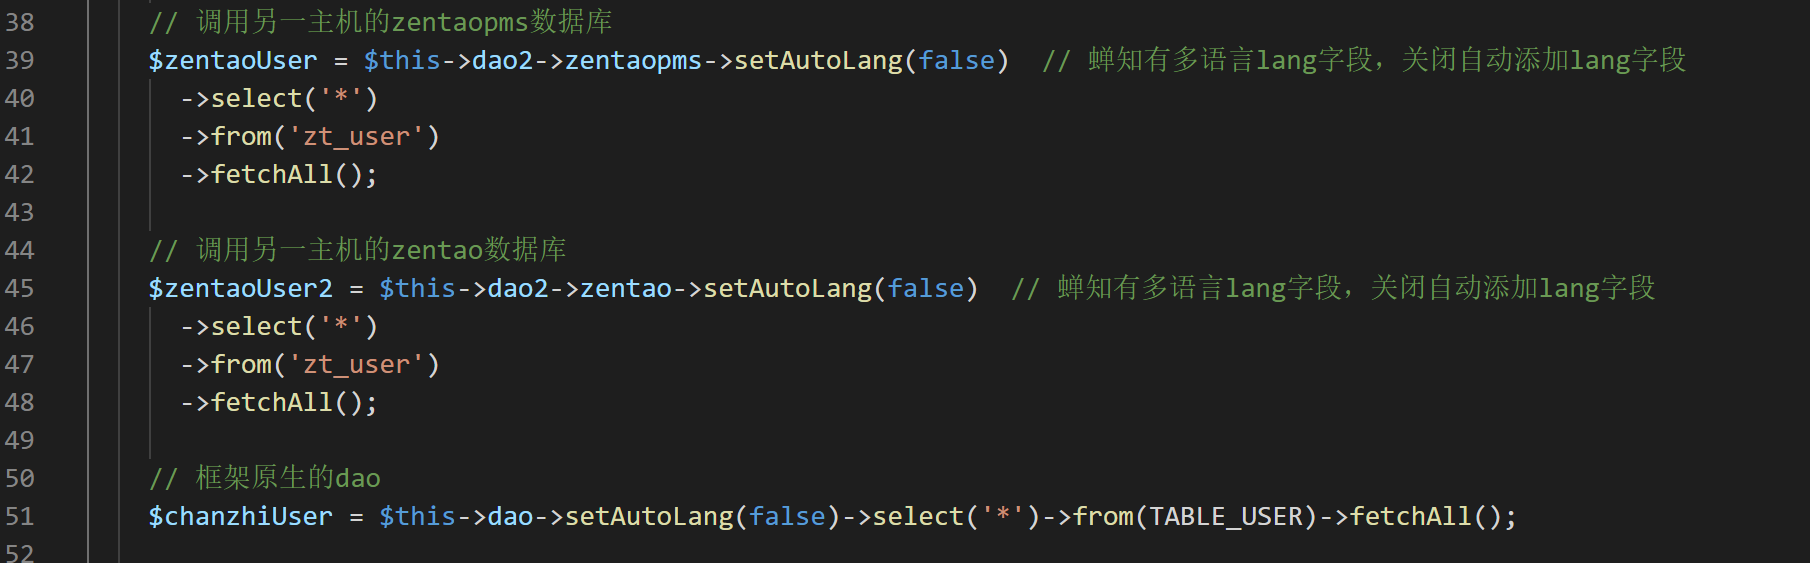Click fetchAll method on line 42

pyautogui.click(x=271, y=174)
